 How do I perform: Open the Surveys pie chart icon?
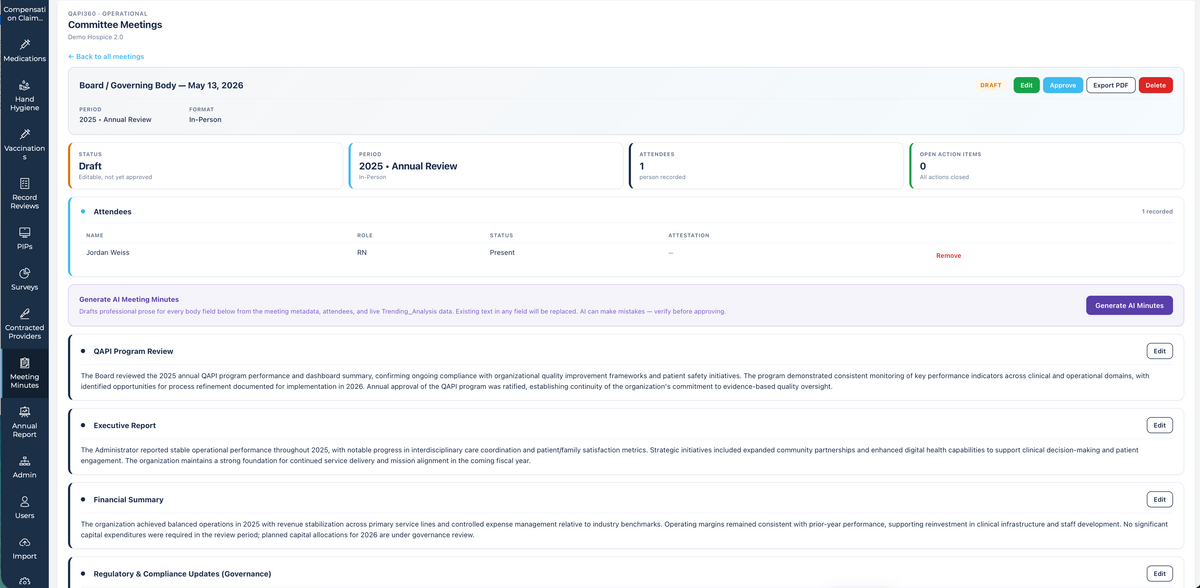[25, 273]
